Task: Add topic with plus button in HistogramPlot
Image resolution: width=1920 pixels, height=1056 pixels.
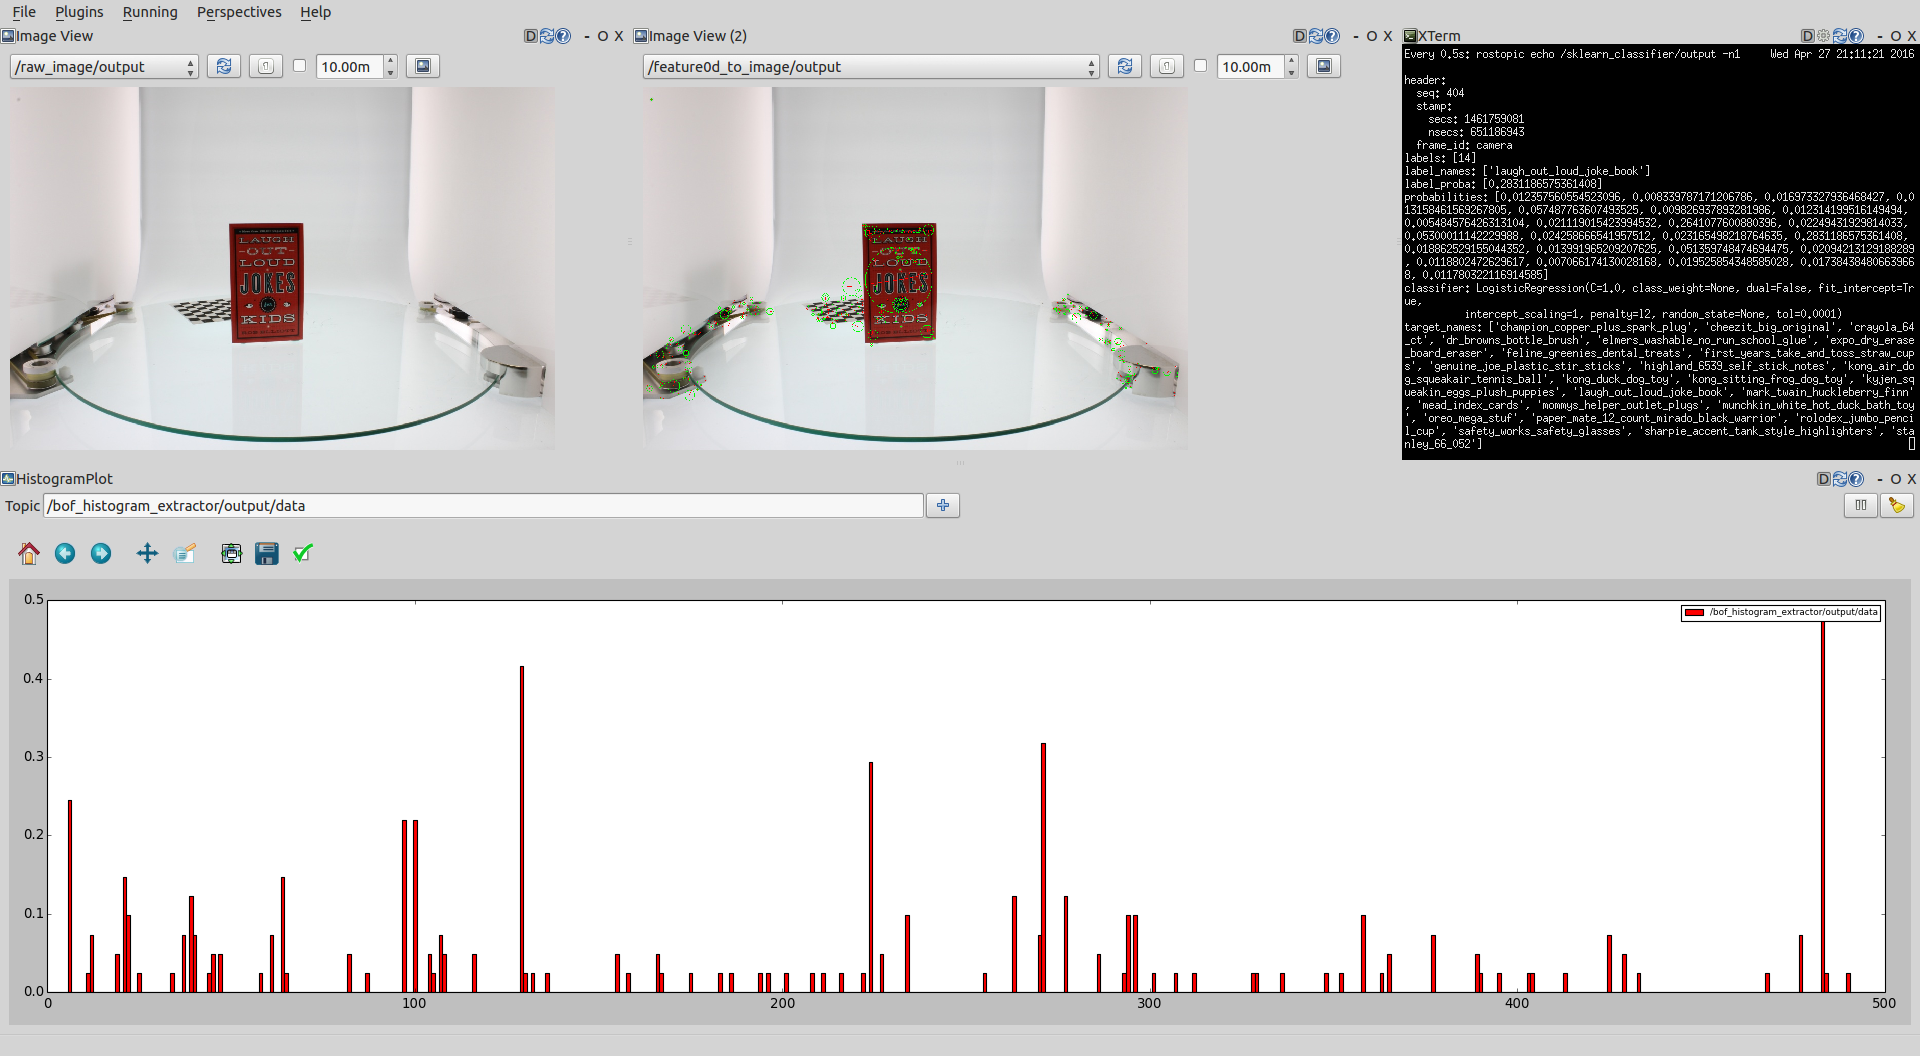Action: coord(943,506)
